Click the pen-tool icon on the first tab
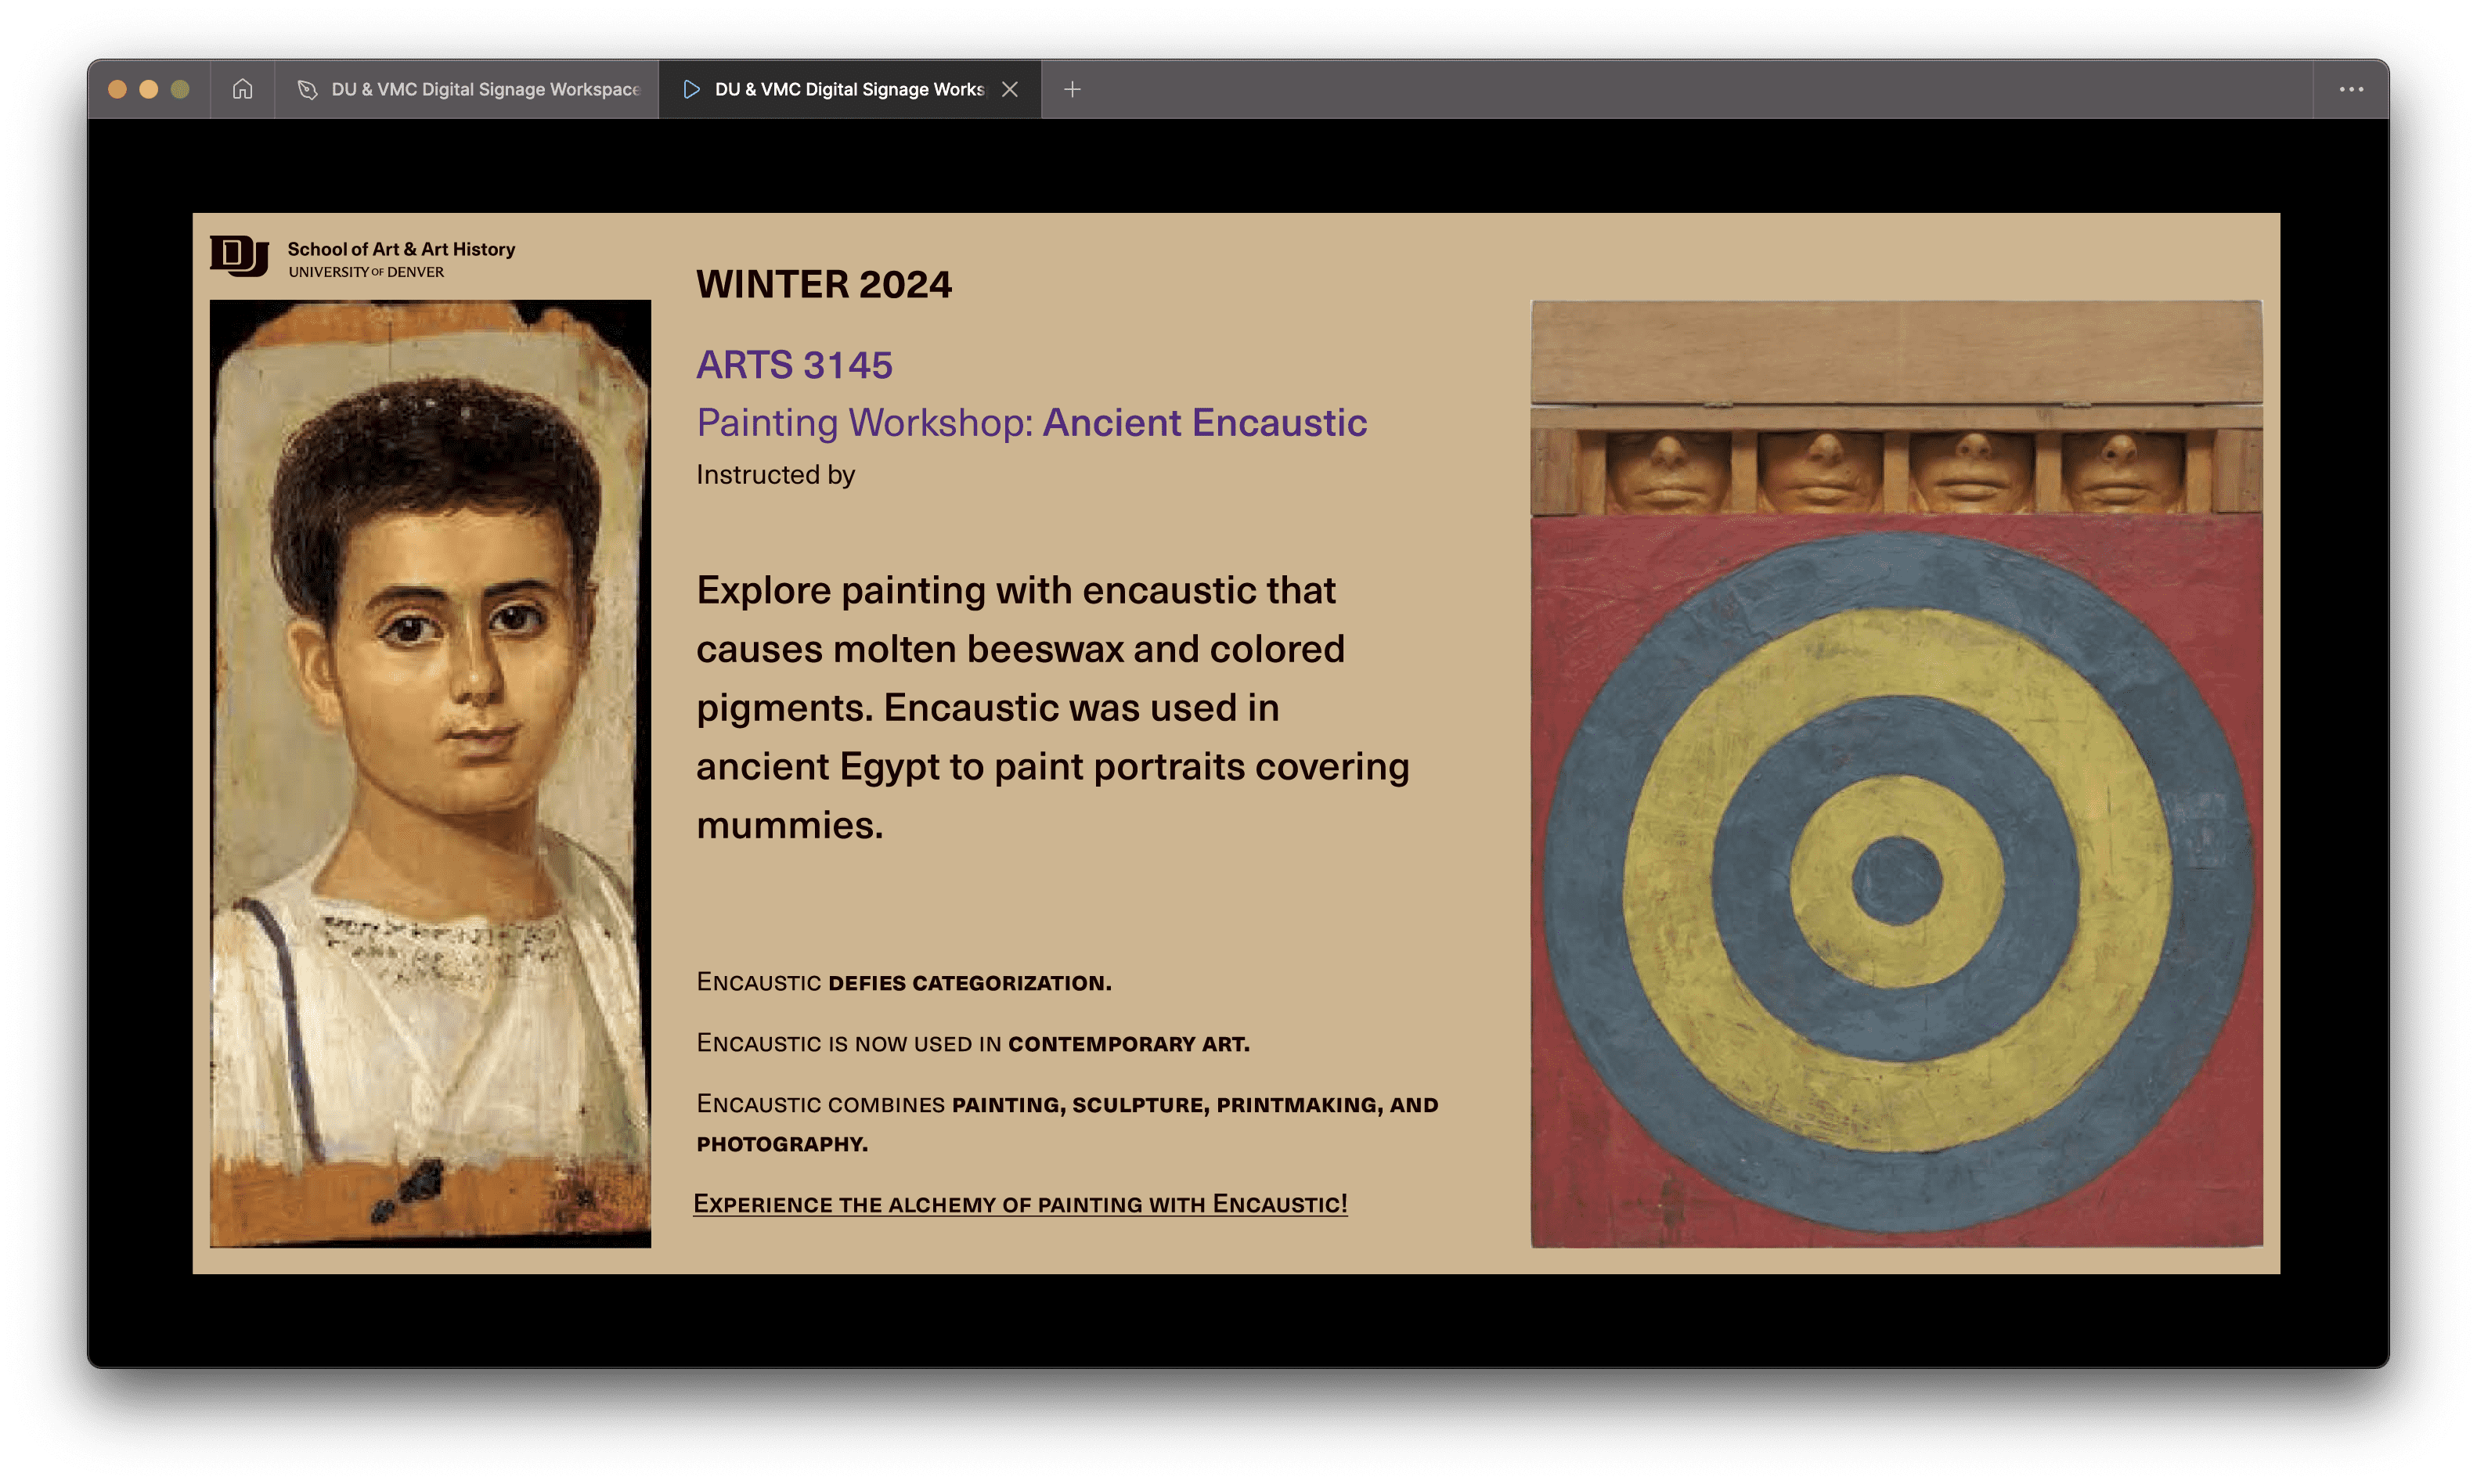Viewport: 2477px width, 1484px height. pos(307,89)
